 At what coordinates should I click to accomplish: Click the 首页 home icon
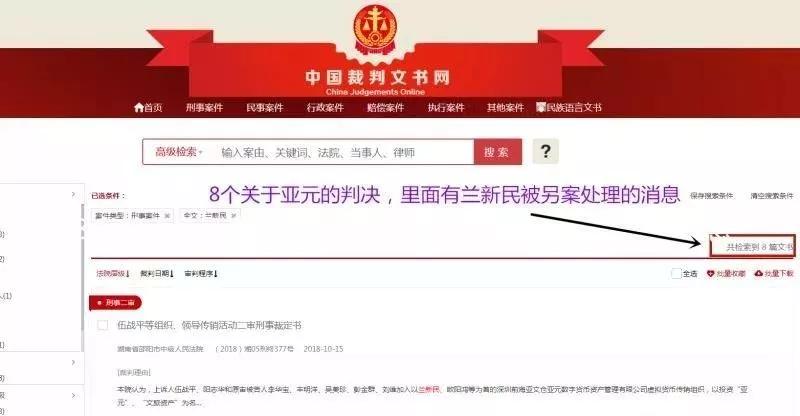(x=139, y=107)
